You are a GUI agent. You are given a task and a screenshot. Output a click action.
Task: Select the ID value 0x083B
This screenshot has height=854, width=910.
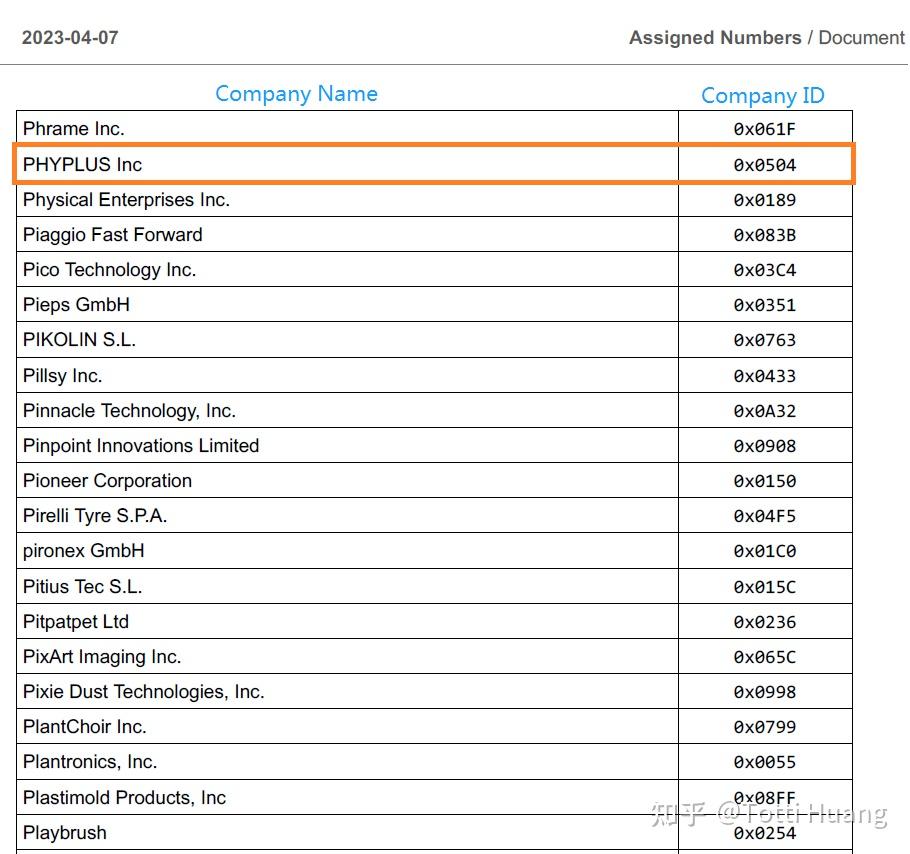pyautogui.click(x=764, y=235)
